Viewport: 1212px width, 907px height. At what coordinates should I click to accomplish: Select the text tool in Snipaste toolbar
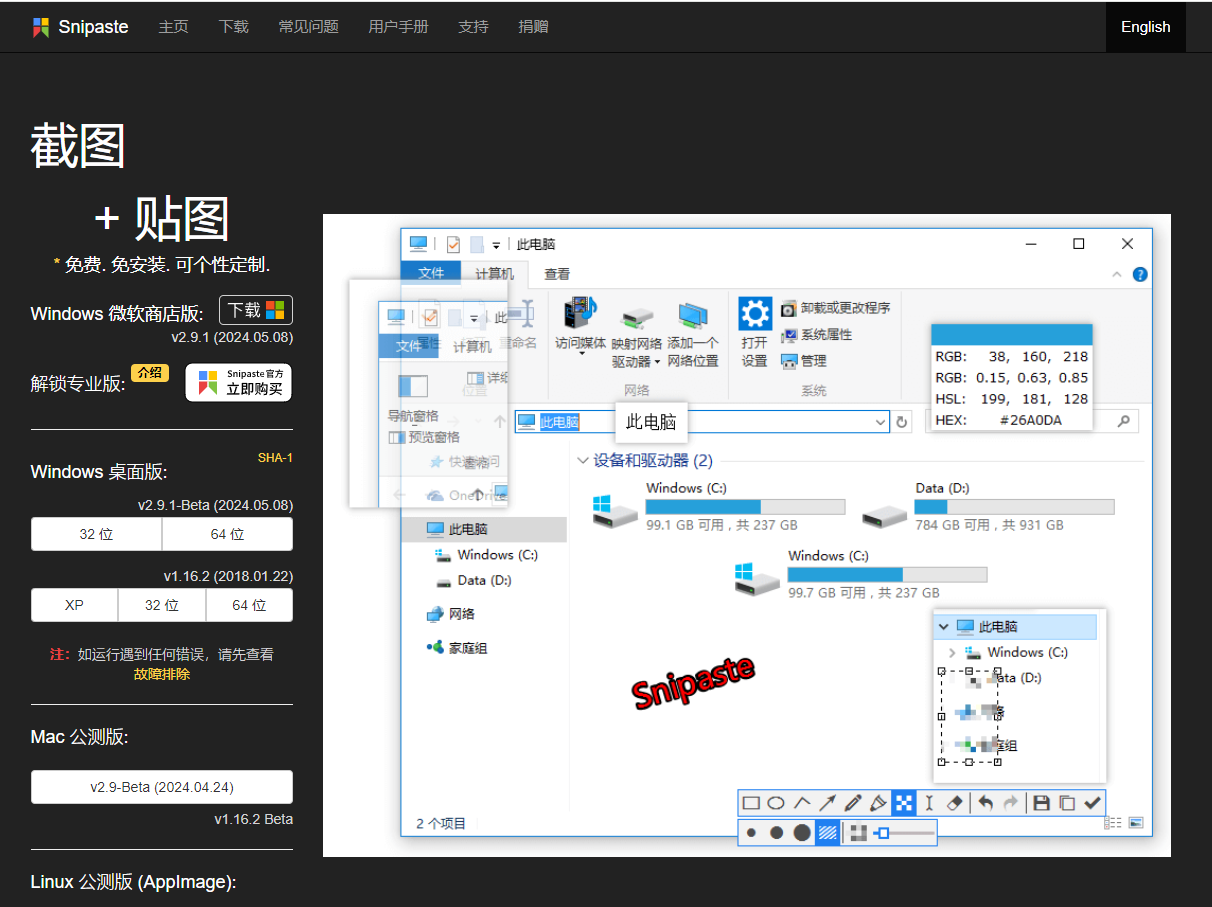pos(929,803)
